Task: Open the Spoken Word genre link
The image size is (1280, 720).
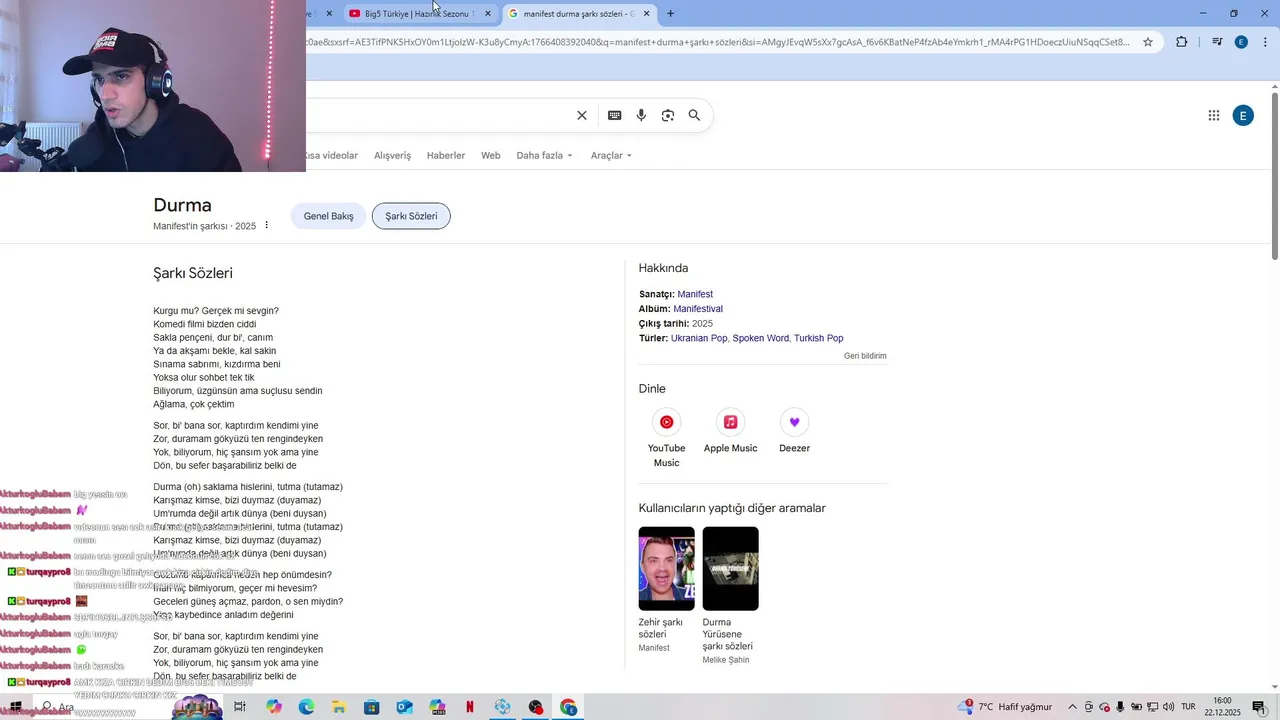Action: [x=760, y=338]
